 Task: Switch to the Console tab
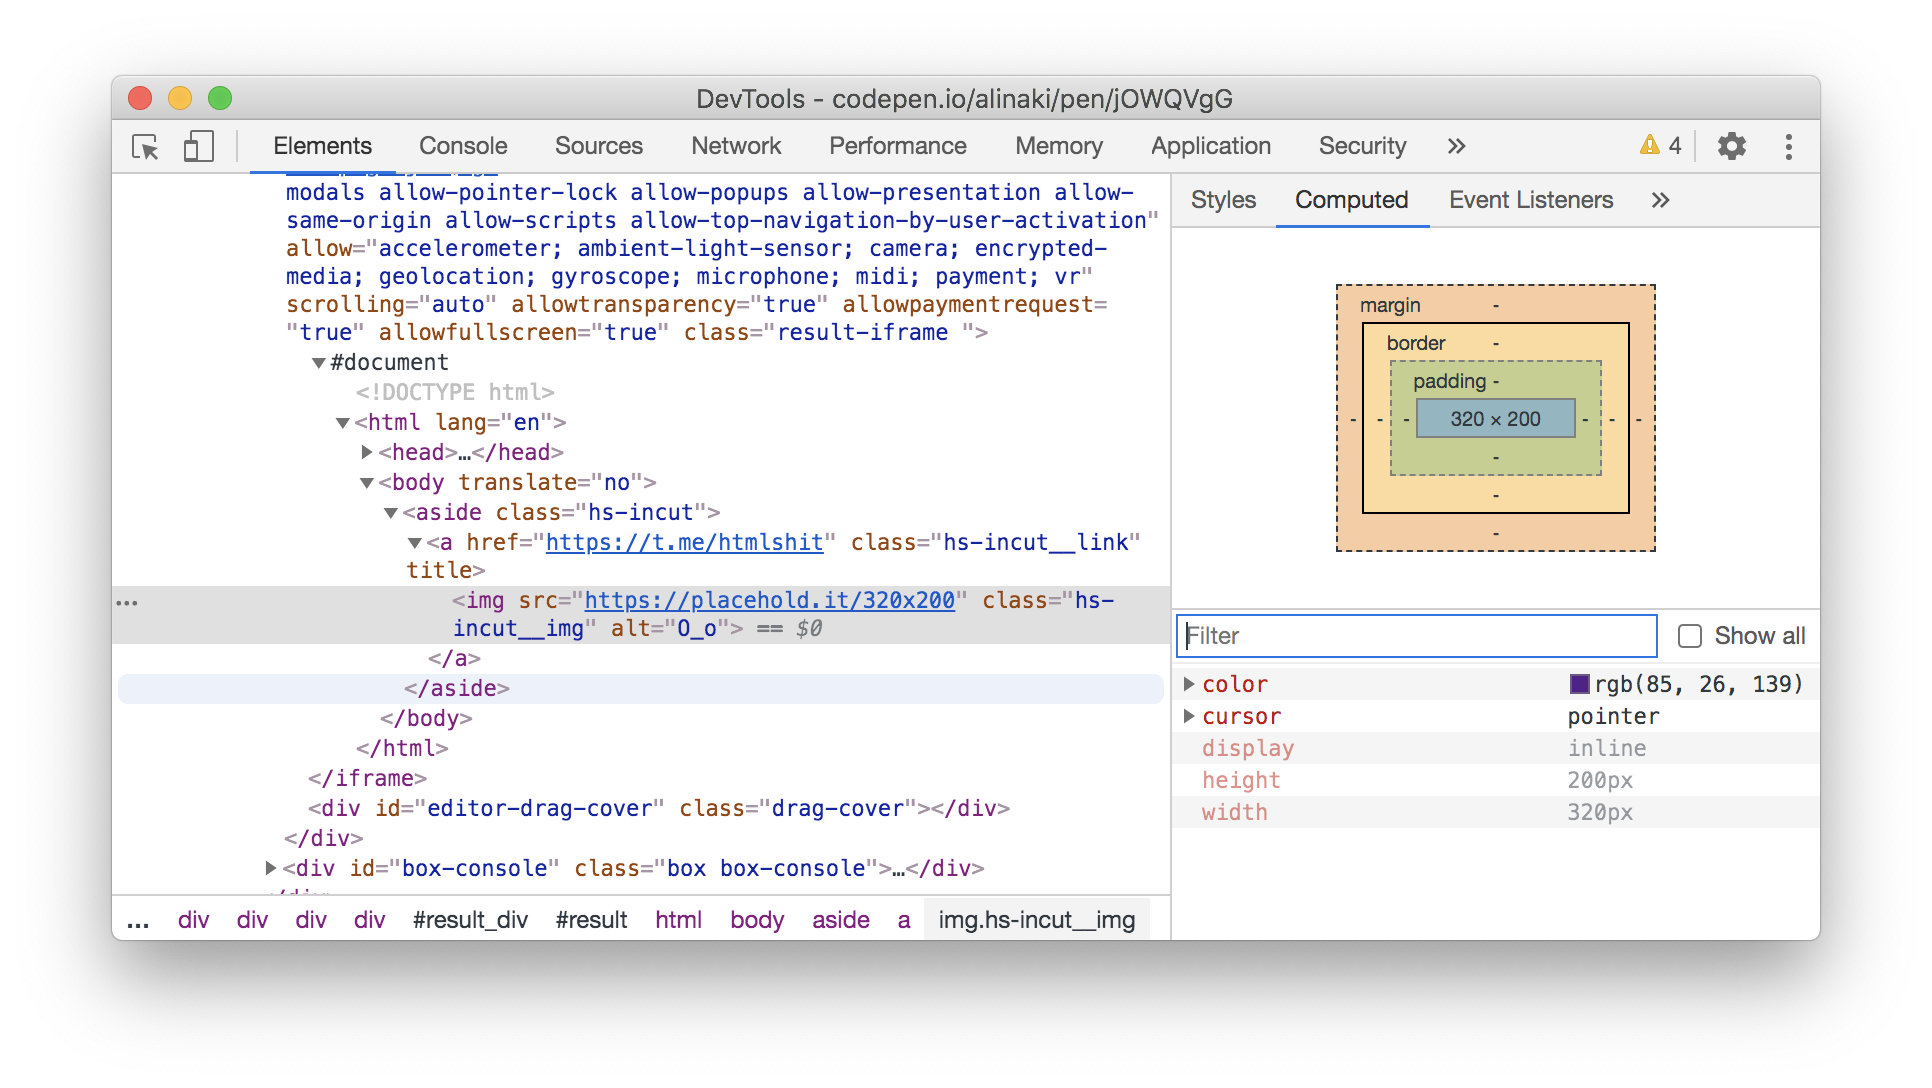pos(463,146)
